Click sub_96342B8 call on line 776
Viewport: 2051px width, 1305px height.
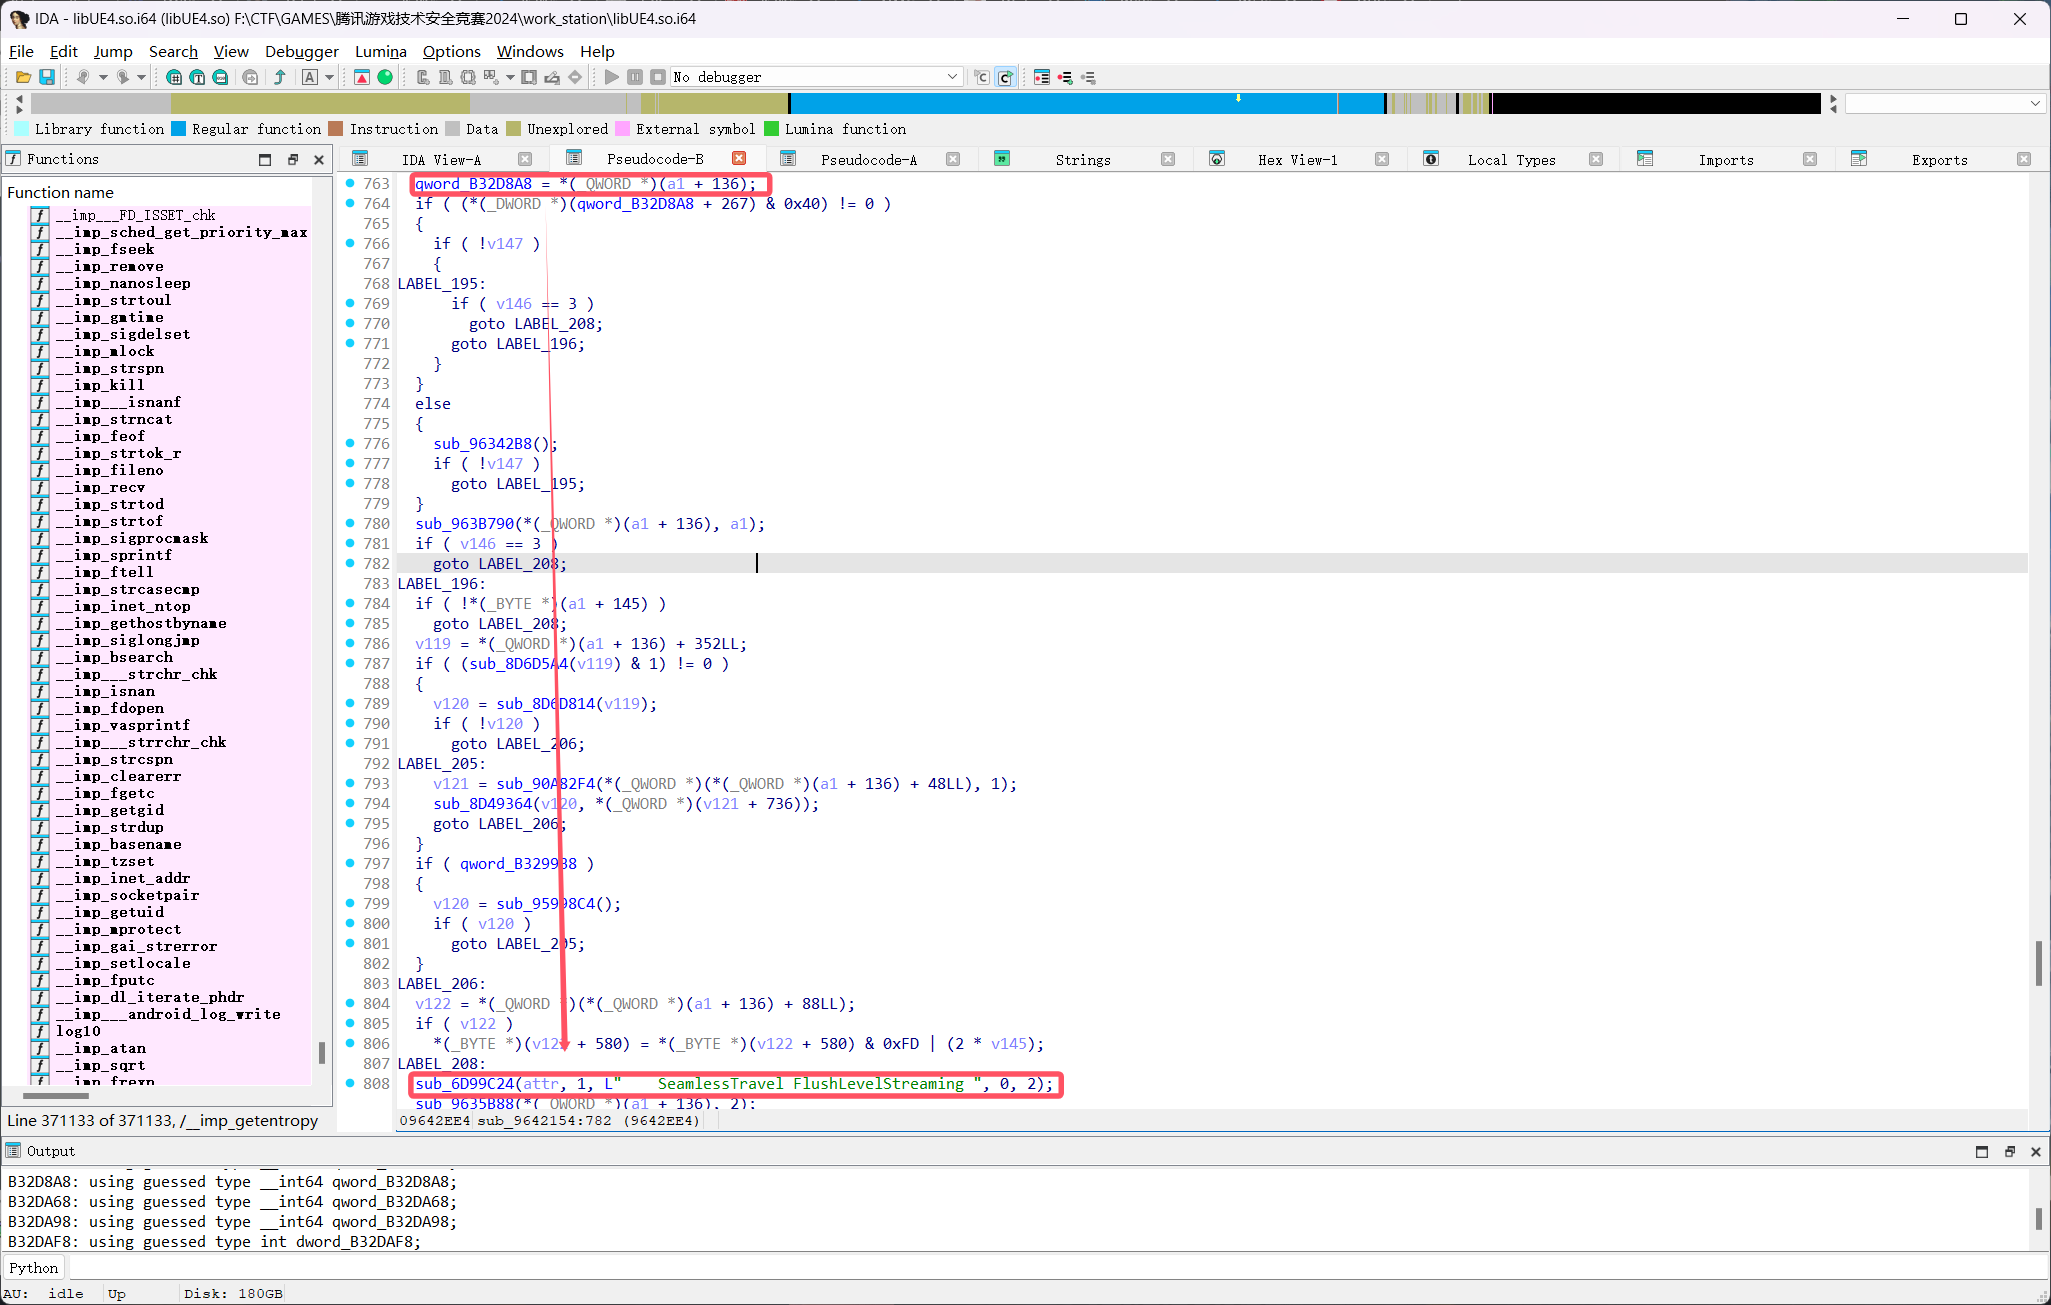pos(482,444)
